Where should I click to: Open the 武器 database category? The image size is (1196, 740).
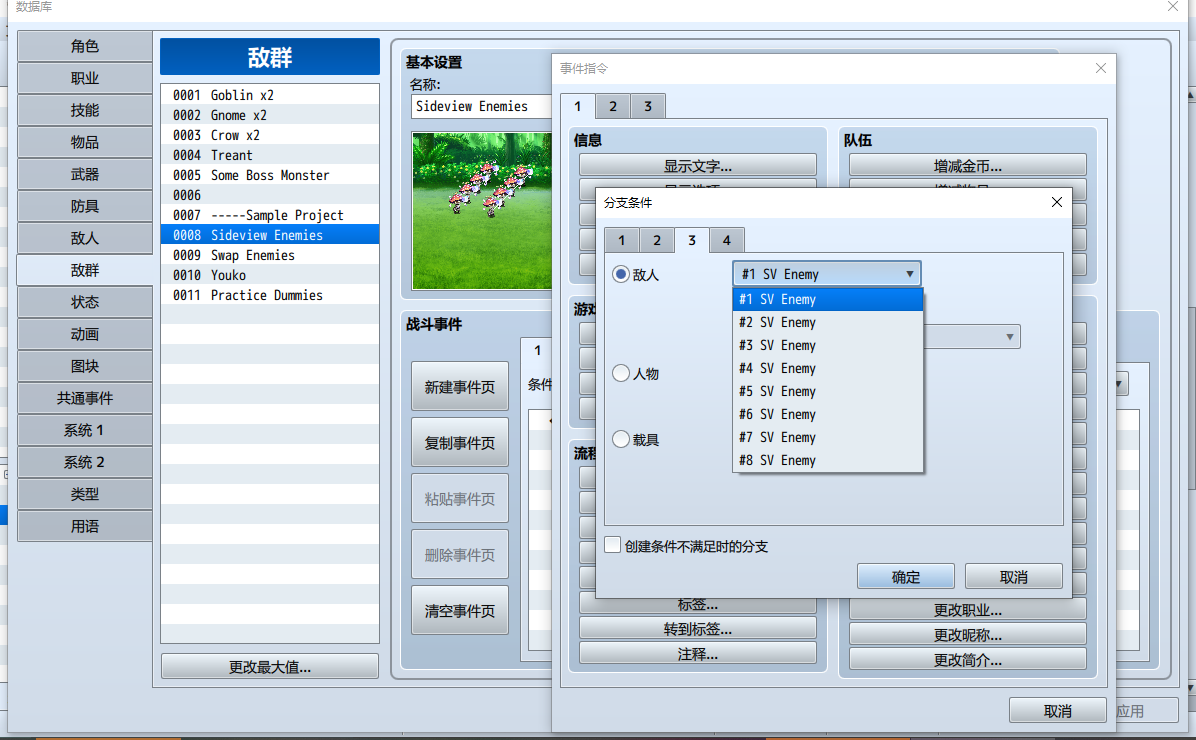85,174
